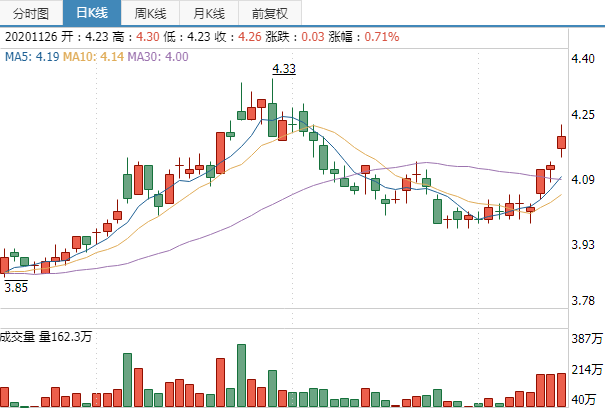Select the latest red candlestick at far right
The width and height of the screenshot is (605, 408).
point(561,142)
